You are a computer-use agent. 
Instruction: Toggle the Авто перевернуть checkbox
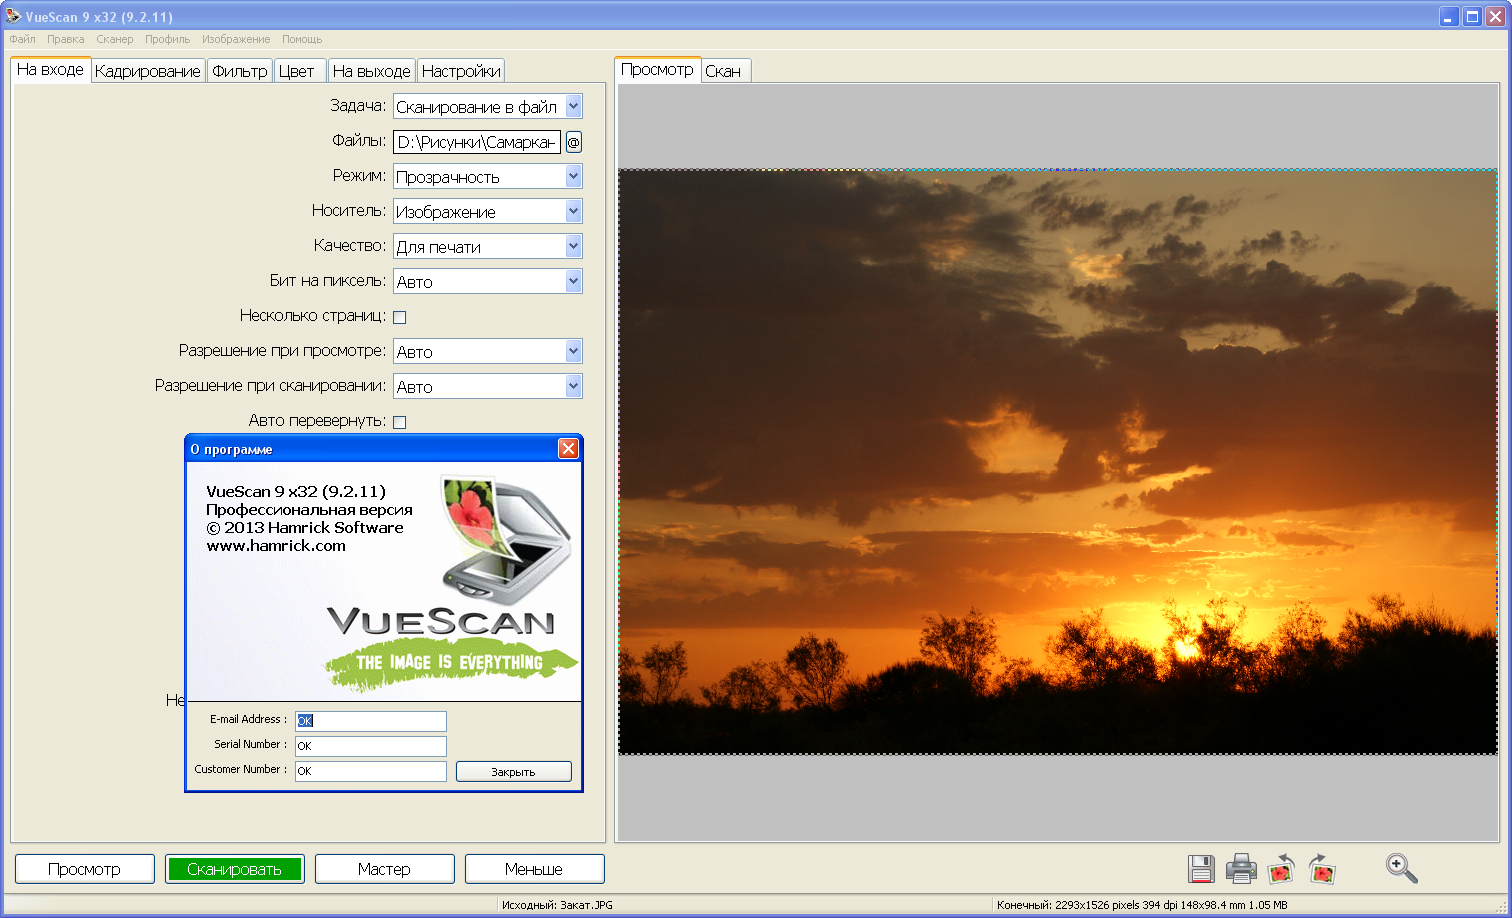[x=400, y=422]
